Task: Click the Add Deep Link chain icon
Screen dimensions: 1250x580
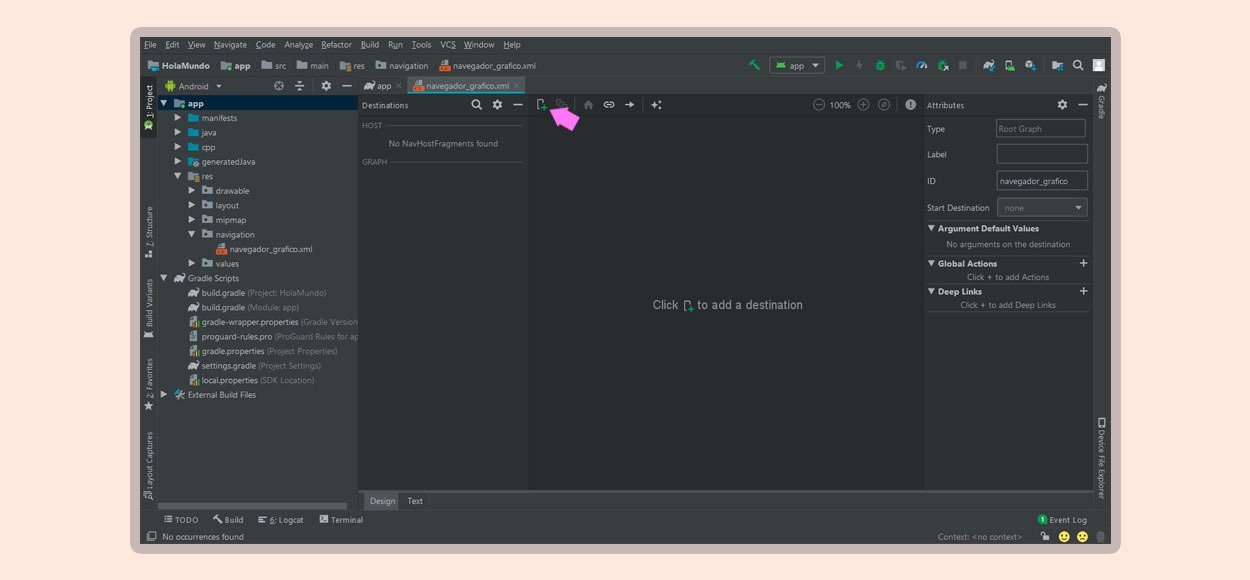Action: coord(609,105)
